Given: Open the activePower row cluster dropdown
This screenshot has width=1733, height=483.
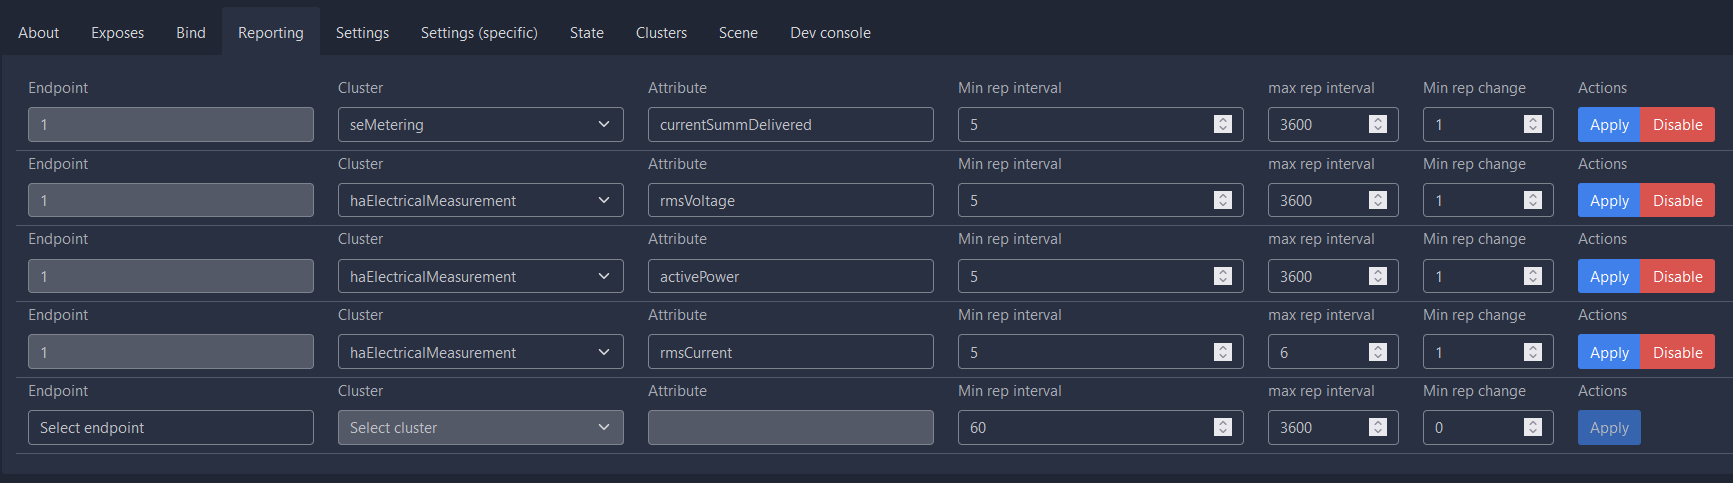Looking at the screenshot, I should 481,276.
